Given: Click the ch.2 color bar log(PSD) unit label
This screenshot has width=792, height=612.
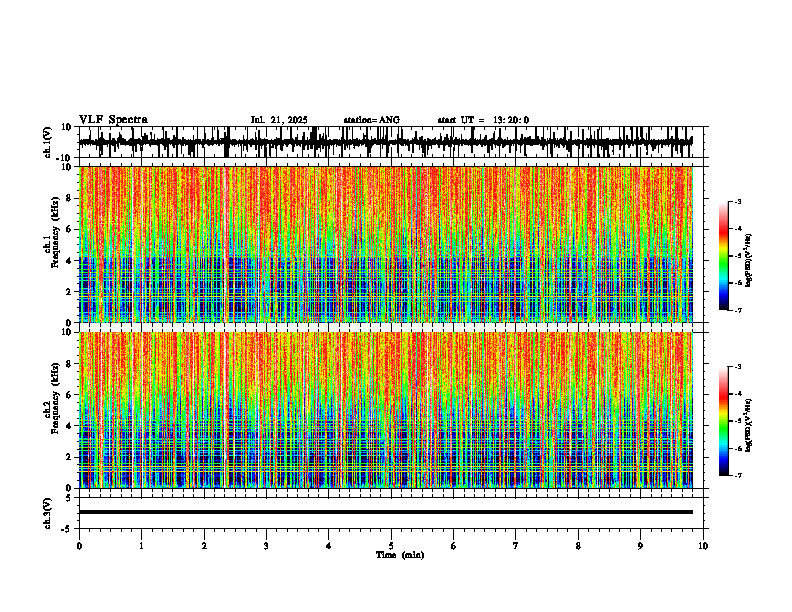Looking at the screenshot, I should click(x=749, y=426).
